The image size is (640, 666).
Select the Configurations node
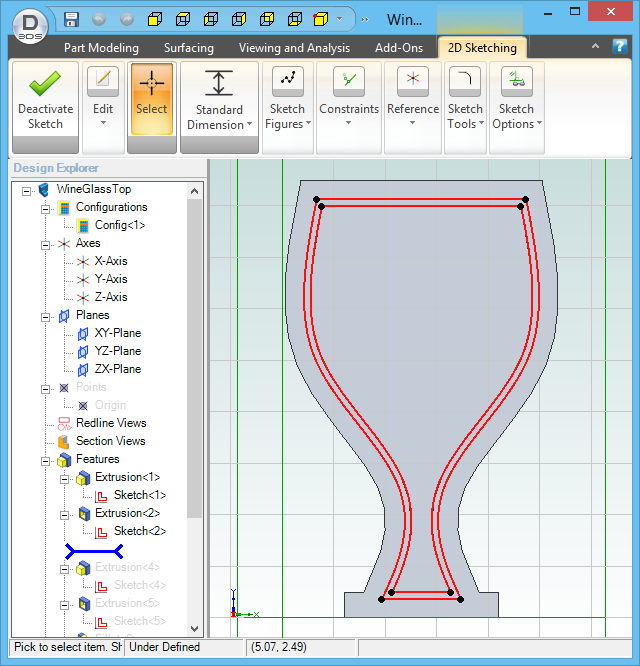coord(111,207)
